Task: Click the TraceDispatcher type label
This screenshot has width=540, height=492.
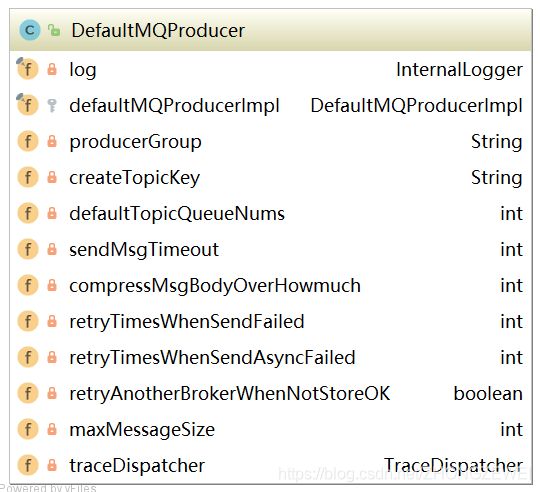Action: [x=454, y=465]
